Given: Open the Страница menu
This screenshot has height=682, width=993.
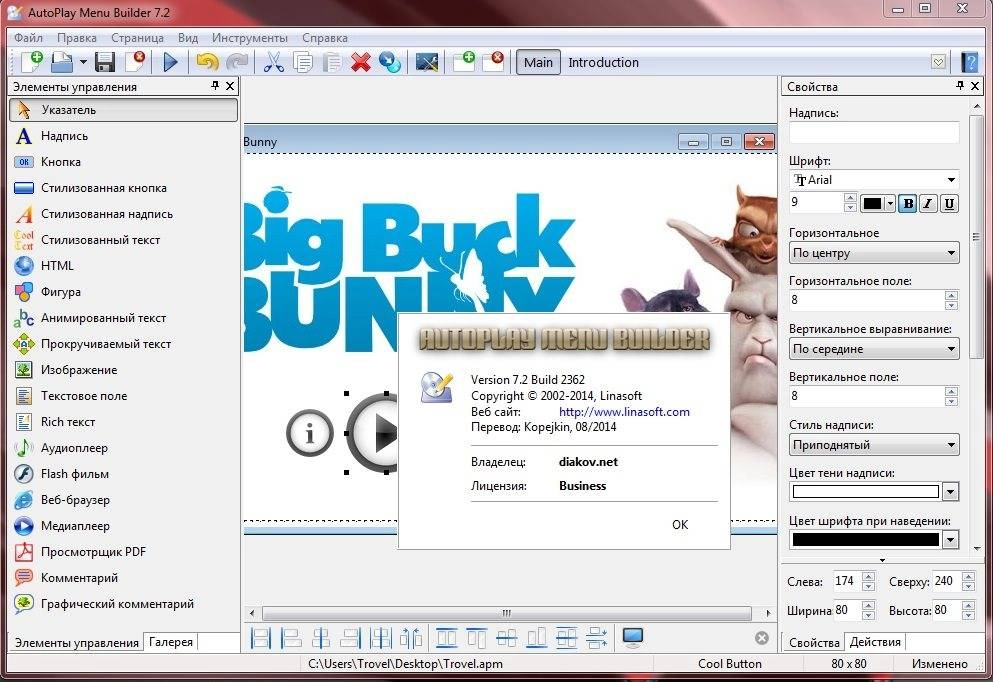Looking at the screenshot, I should click(137, 38).
